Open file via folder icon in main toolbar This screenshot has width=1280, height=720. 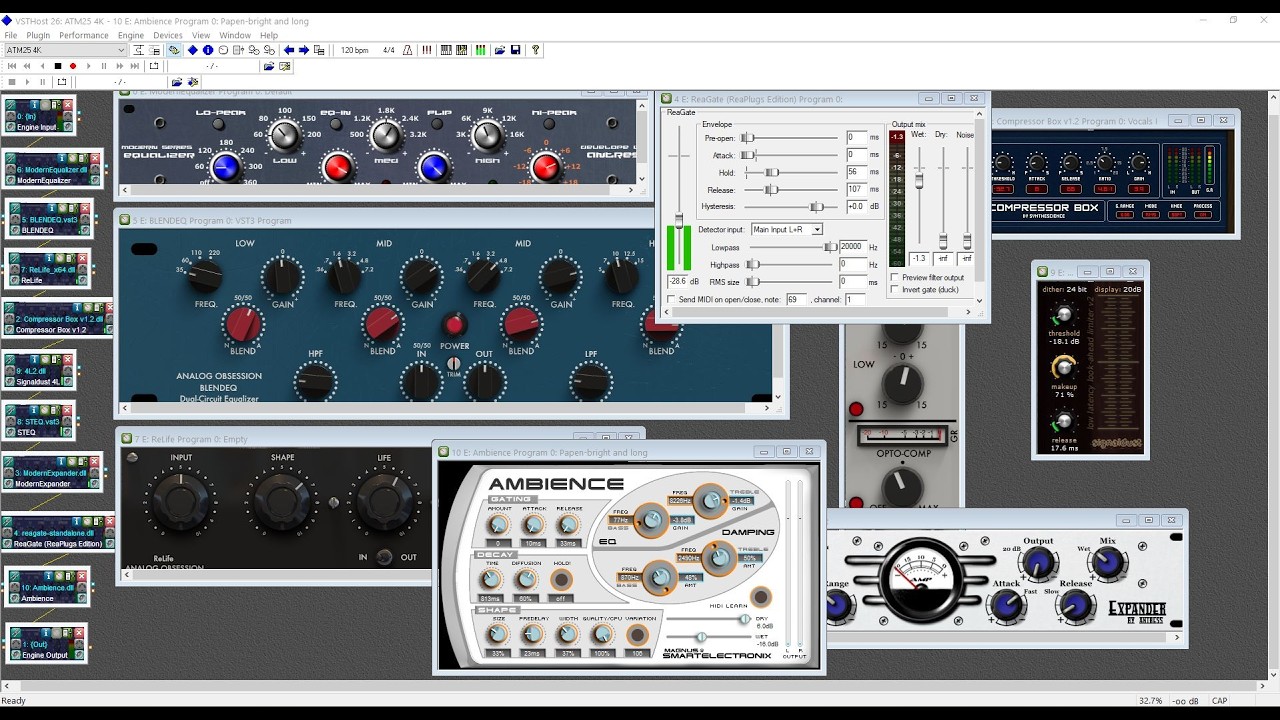pos(499,50)
